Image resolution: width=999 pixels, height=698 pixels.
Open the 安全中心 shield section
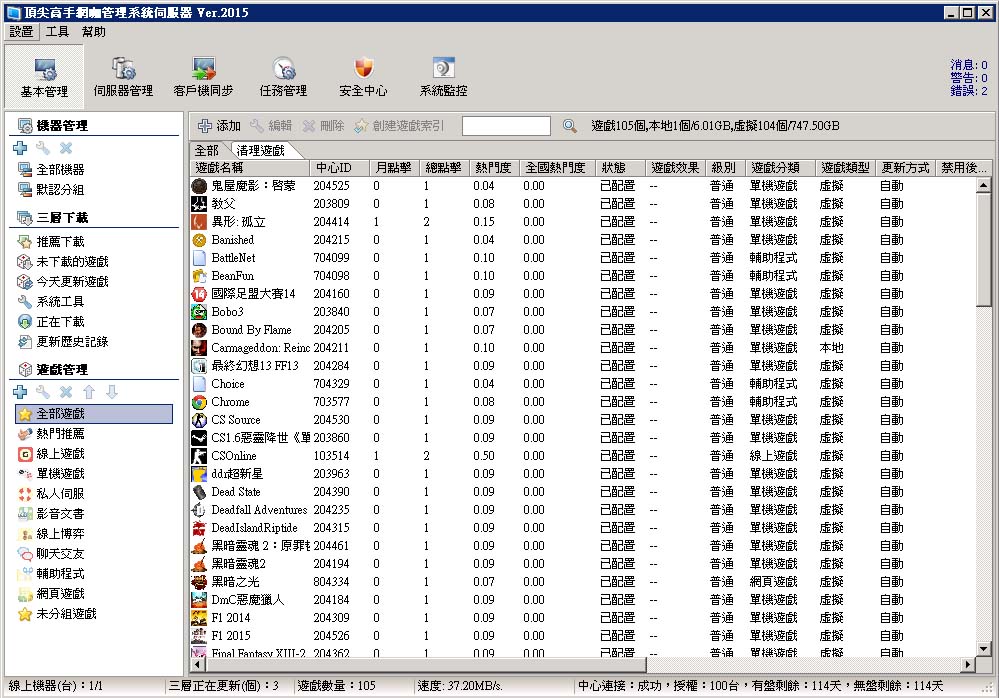tap(363, 78)
